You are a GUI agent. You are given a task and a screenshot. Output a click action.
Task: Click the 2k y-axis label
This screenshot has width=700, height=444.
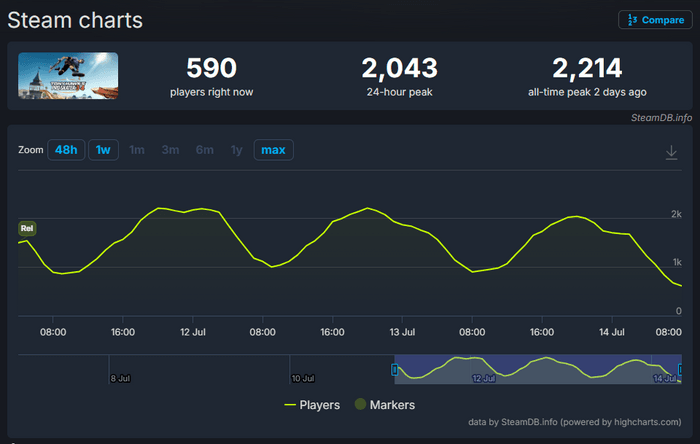click(x=676, y=214)
